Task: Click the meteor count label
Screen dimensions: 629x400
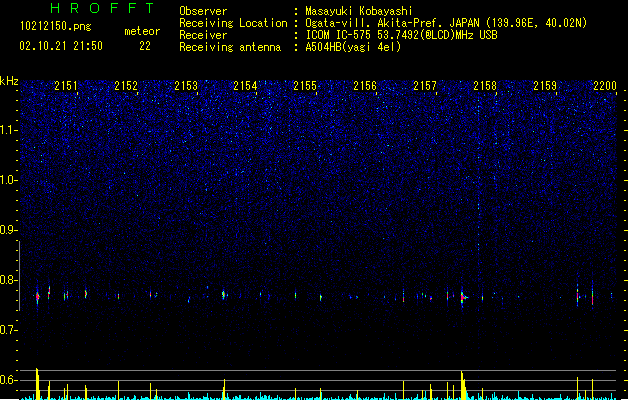Action: (142, 31)
